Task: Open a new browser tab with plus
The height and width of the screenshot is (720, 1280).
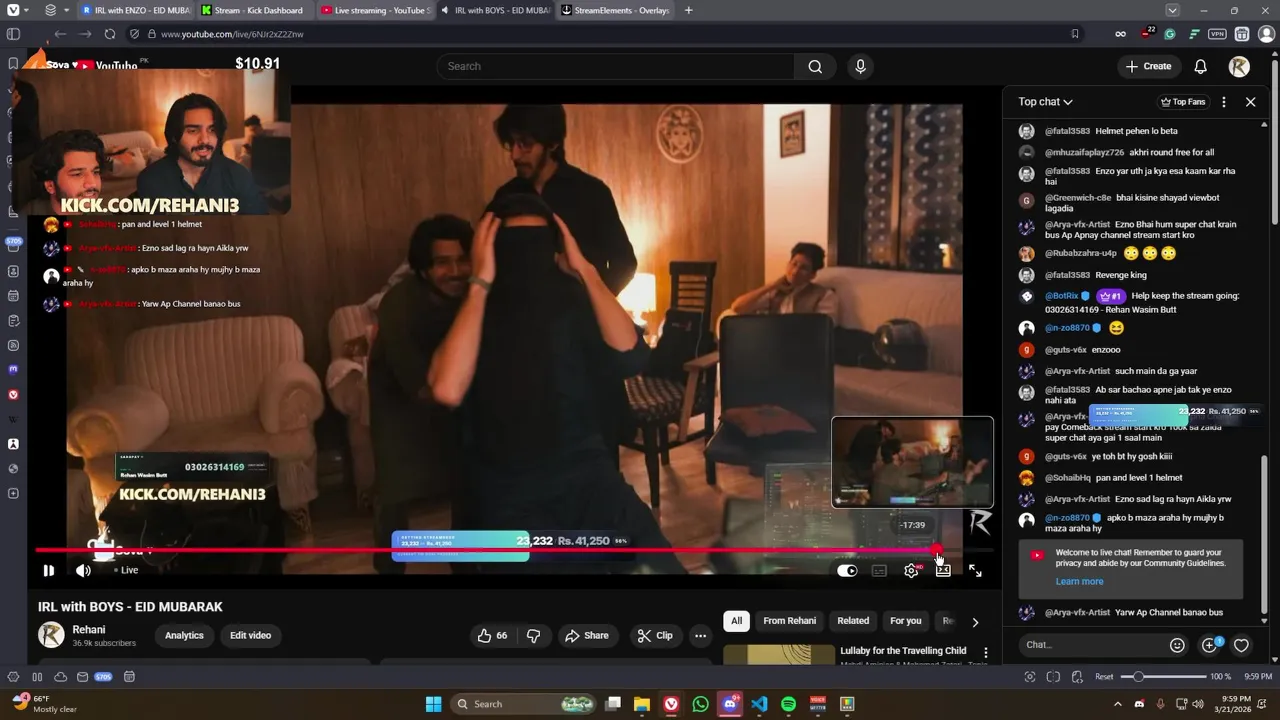Action: coord(688,10)
